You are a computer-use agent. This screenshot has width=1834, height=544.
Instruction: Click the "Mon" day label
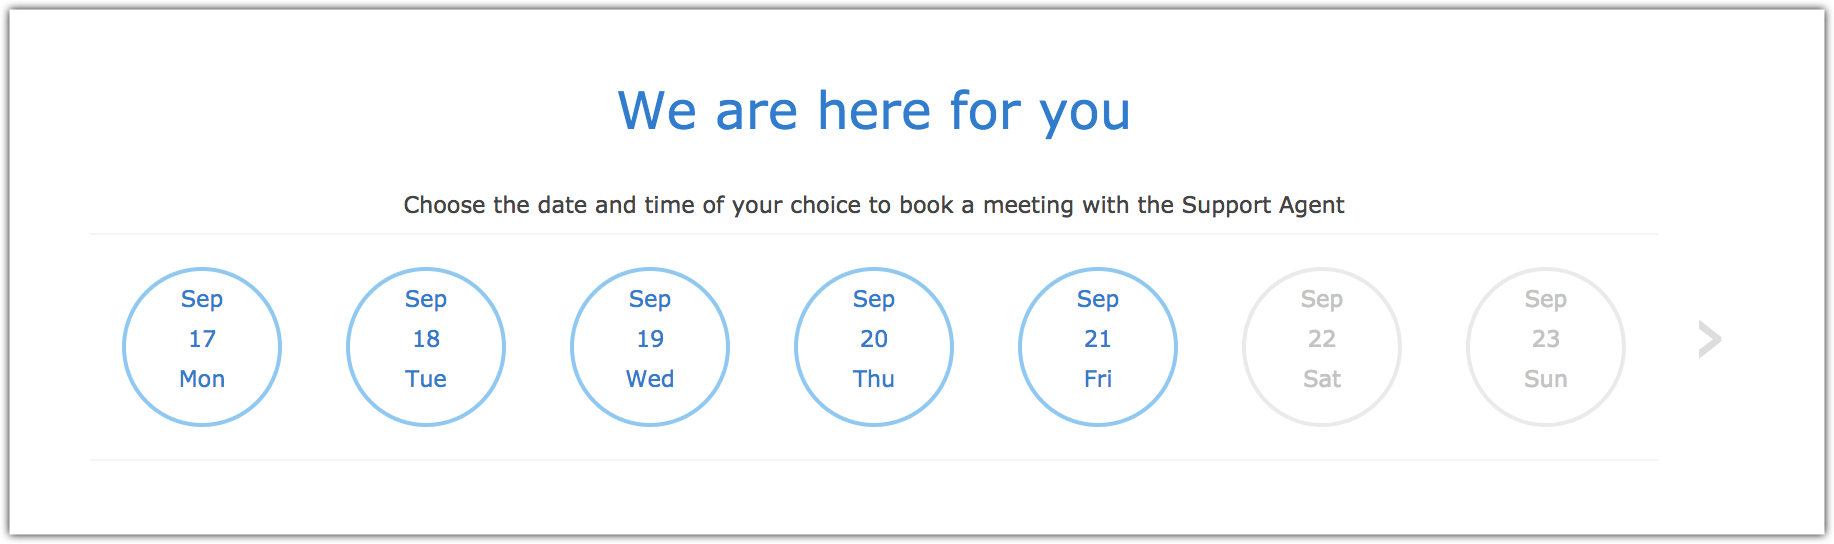[x=202, y=379]
